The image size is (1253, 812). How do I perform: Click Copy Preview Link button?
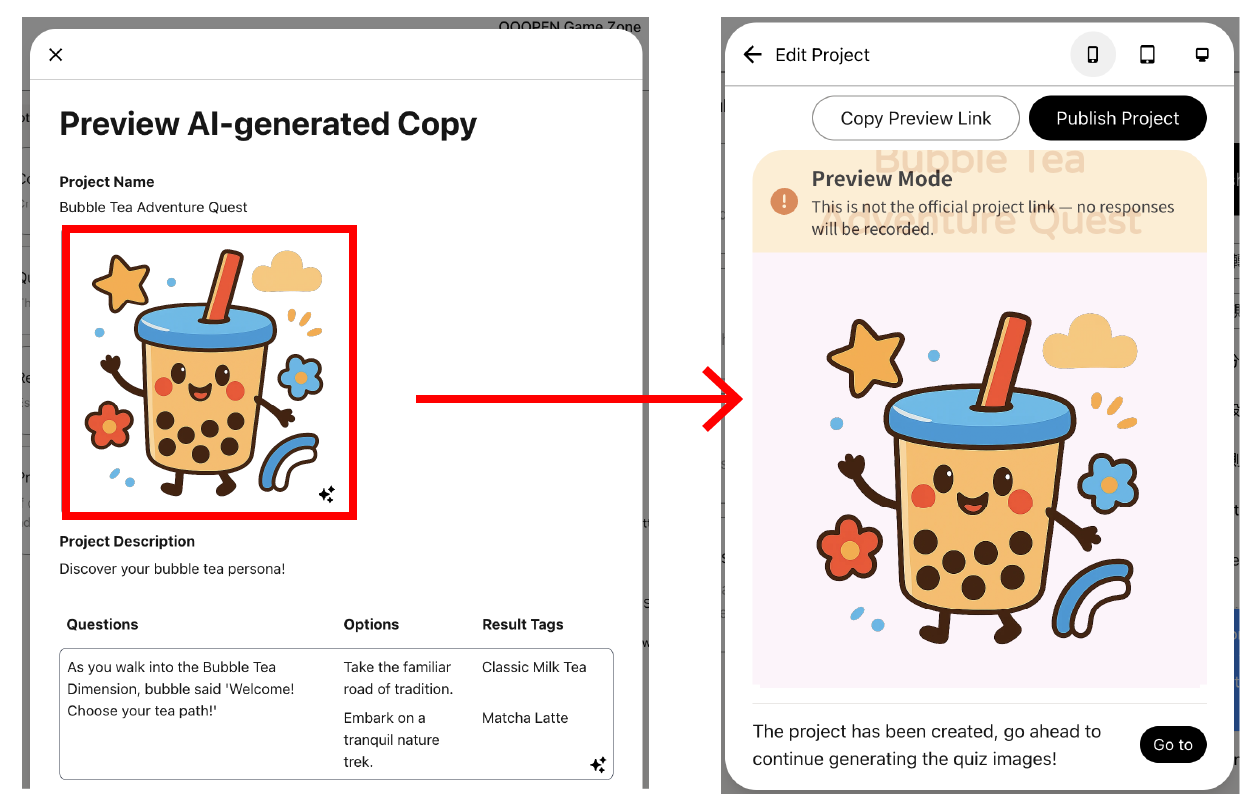pos(916,118)
